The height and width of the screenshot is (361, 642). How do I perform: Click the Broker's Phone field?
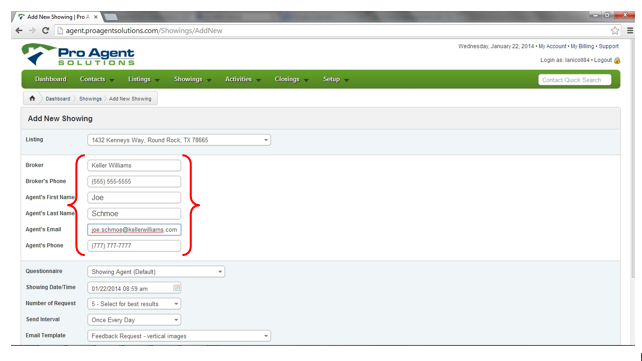pyautogui.click(x=134, y=181)
